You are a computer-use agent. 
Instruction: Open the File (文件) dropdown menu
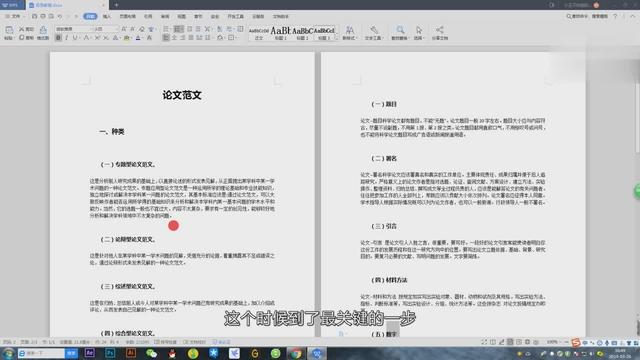14,16
